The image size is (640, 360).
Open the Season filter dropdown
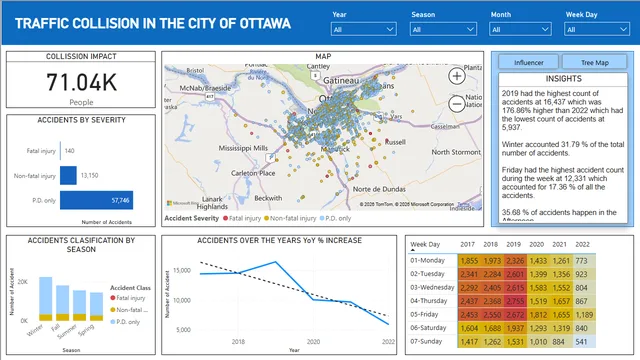point(443,29)
